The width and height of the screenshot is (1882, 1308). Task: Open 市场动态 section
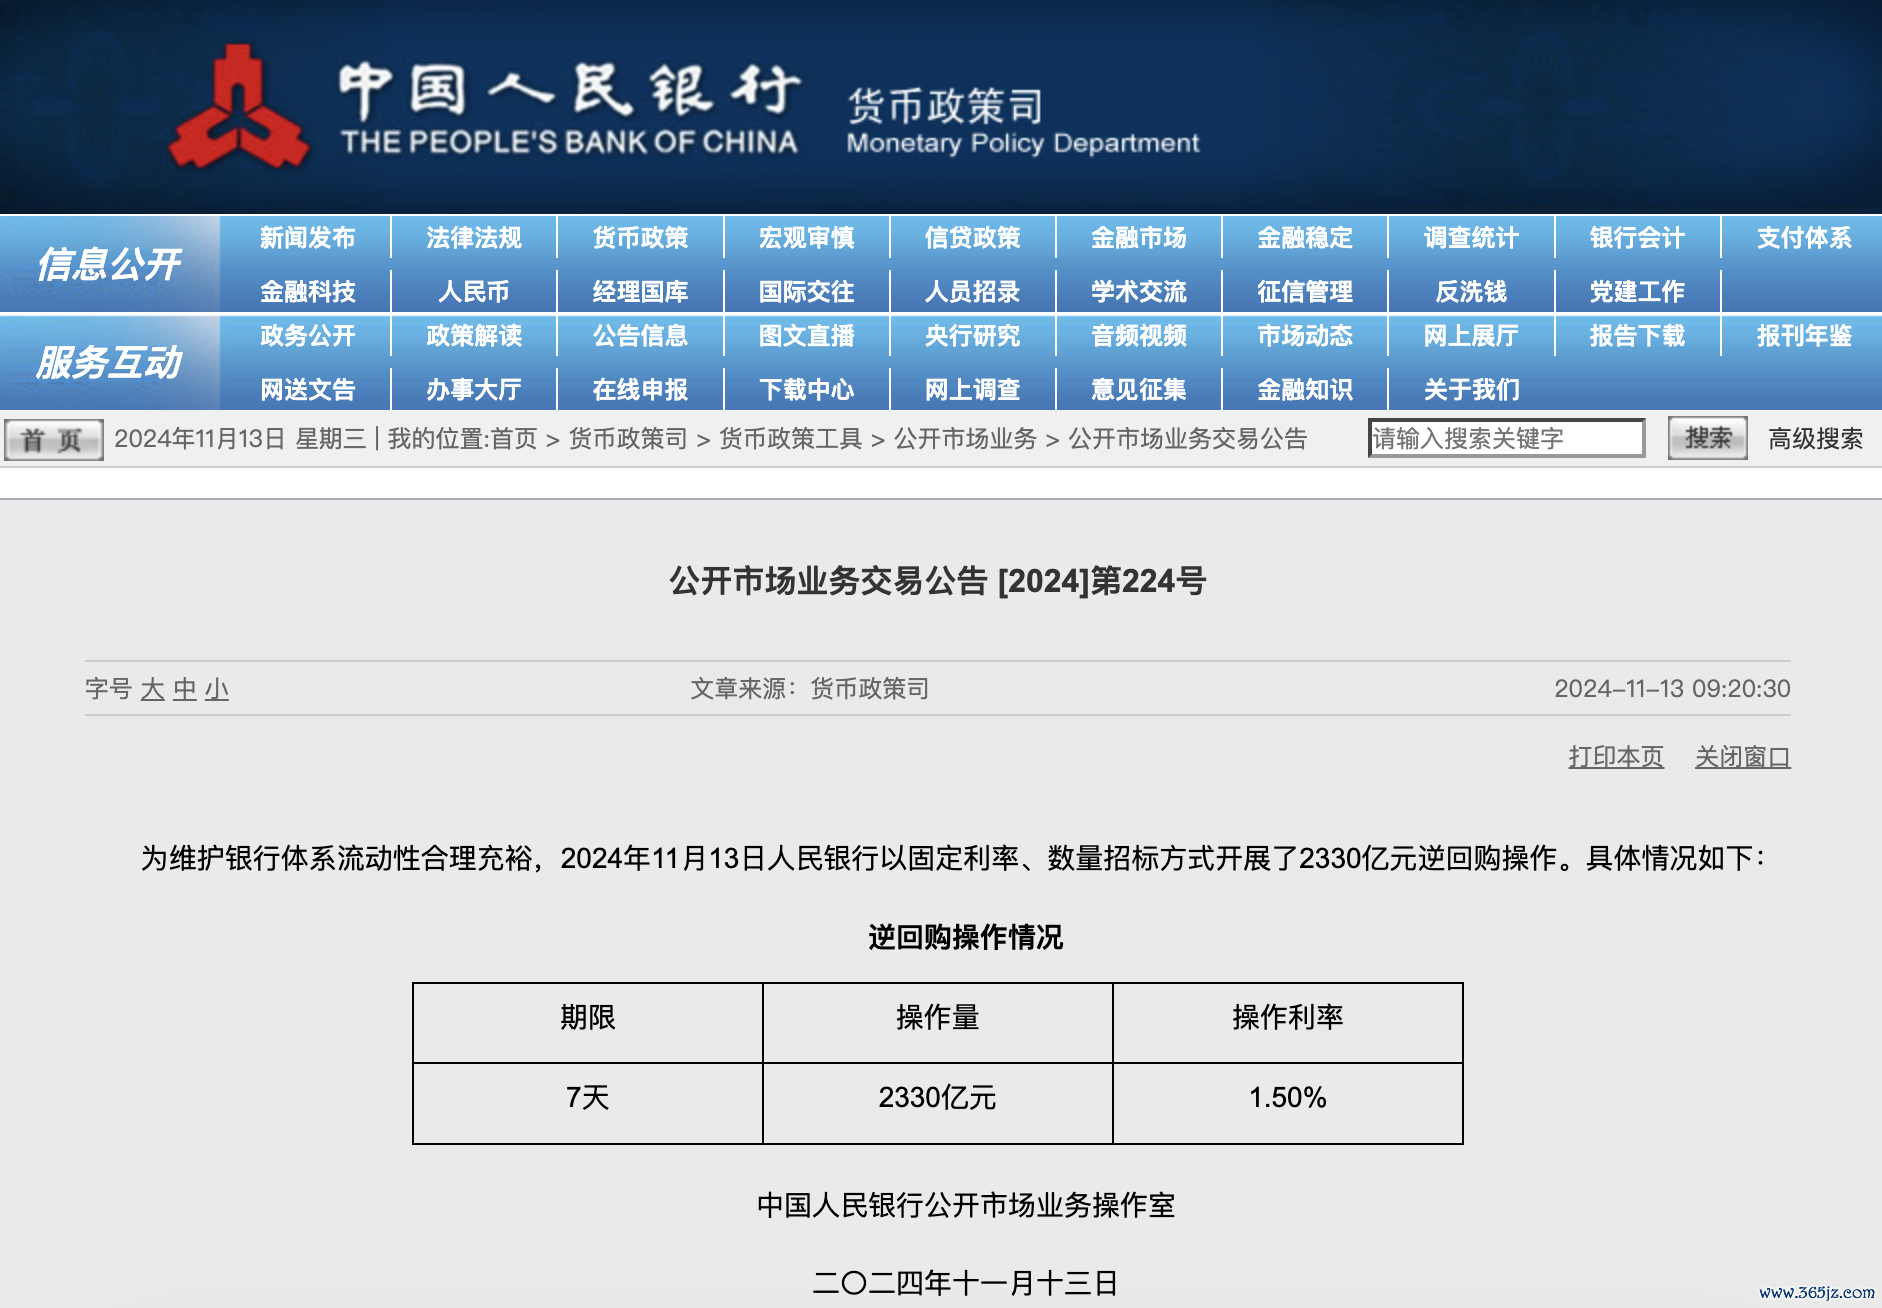[1305, 336]
